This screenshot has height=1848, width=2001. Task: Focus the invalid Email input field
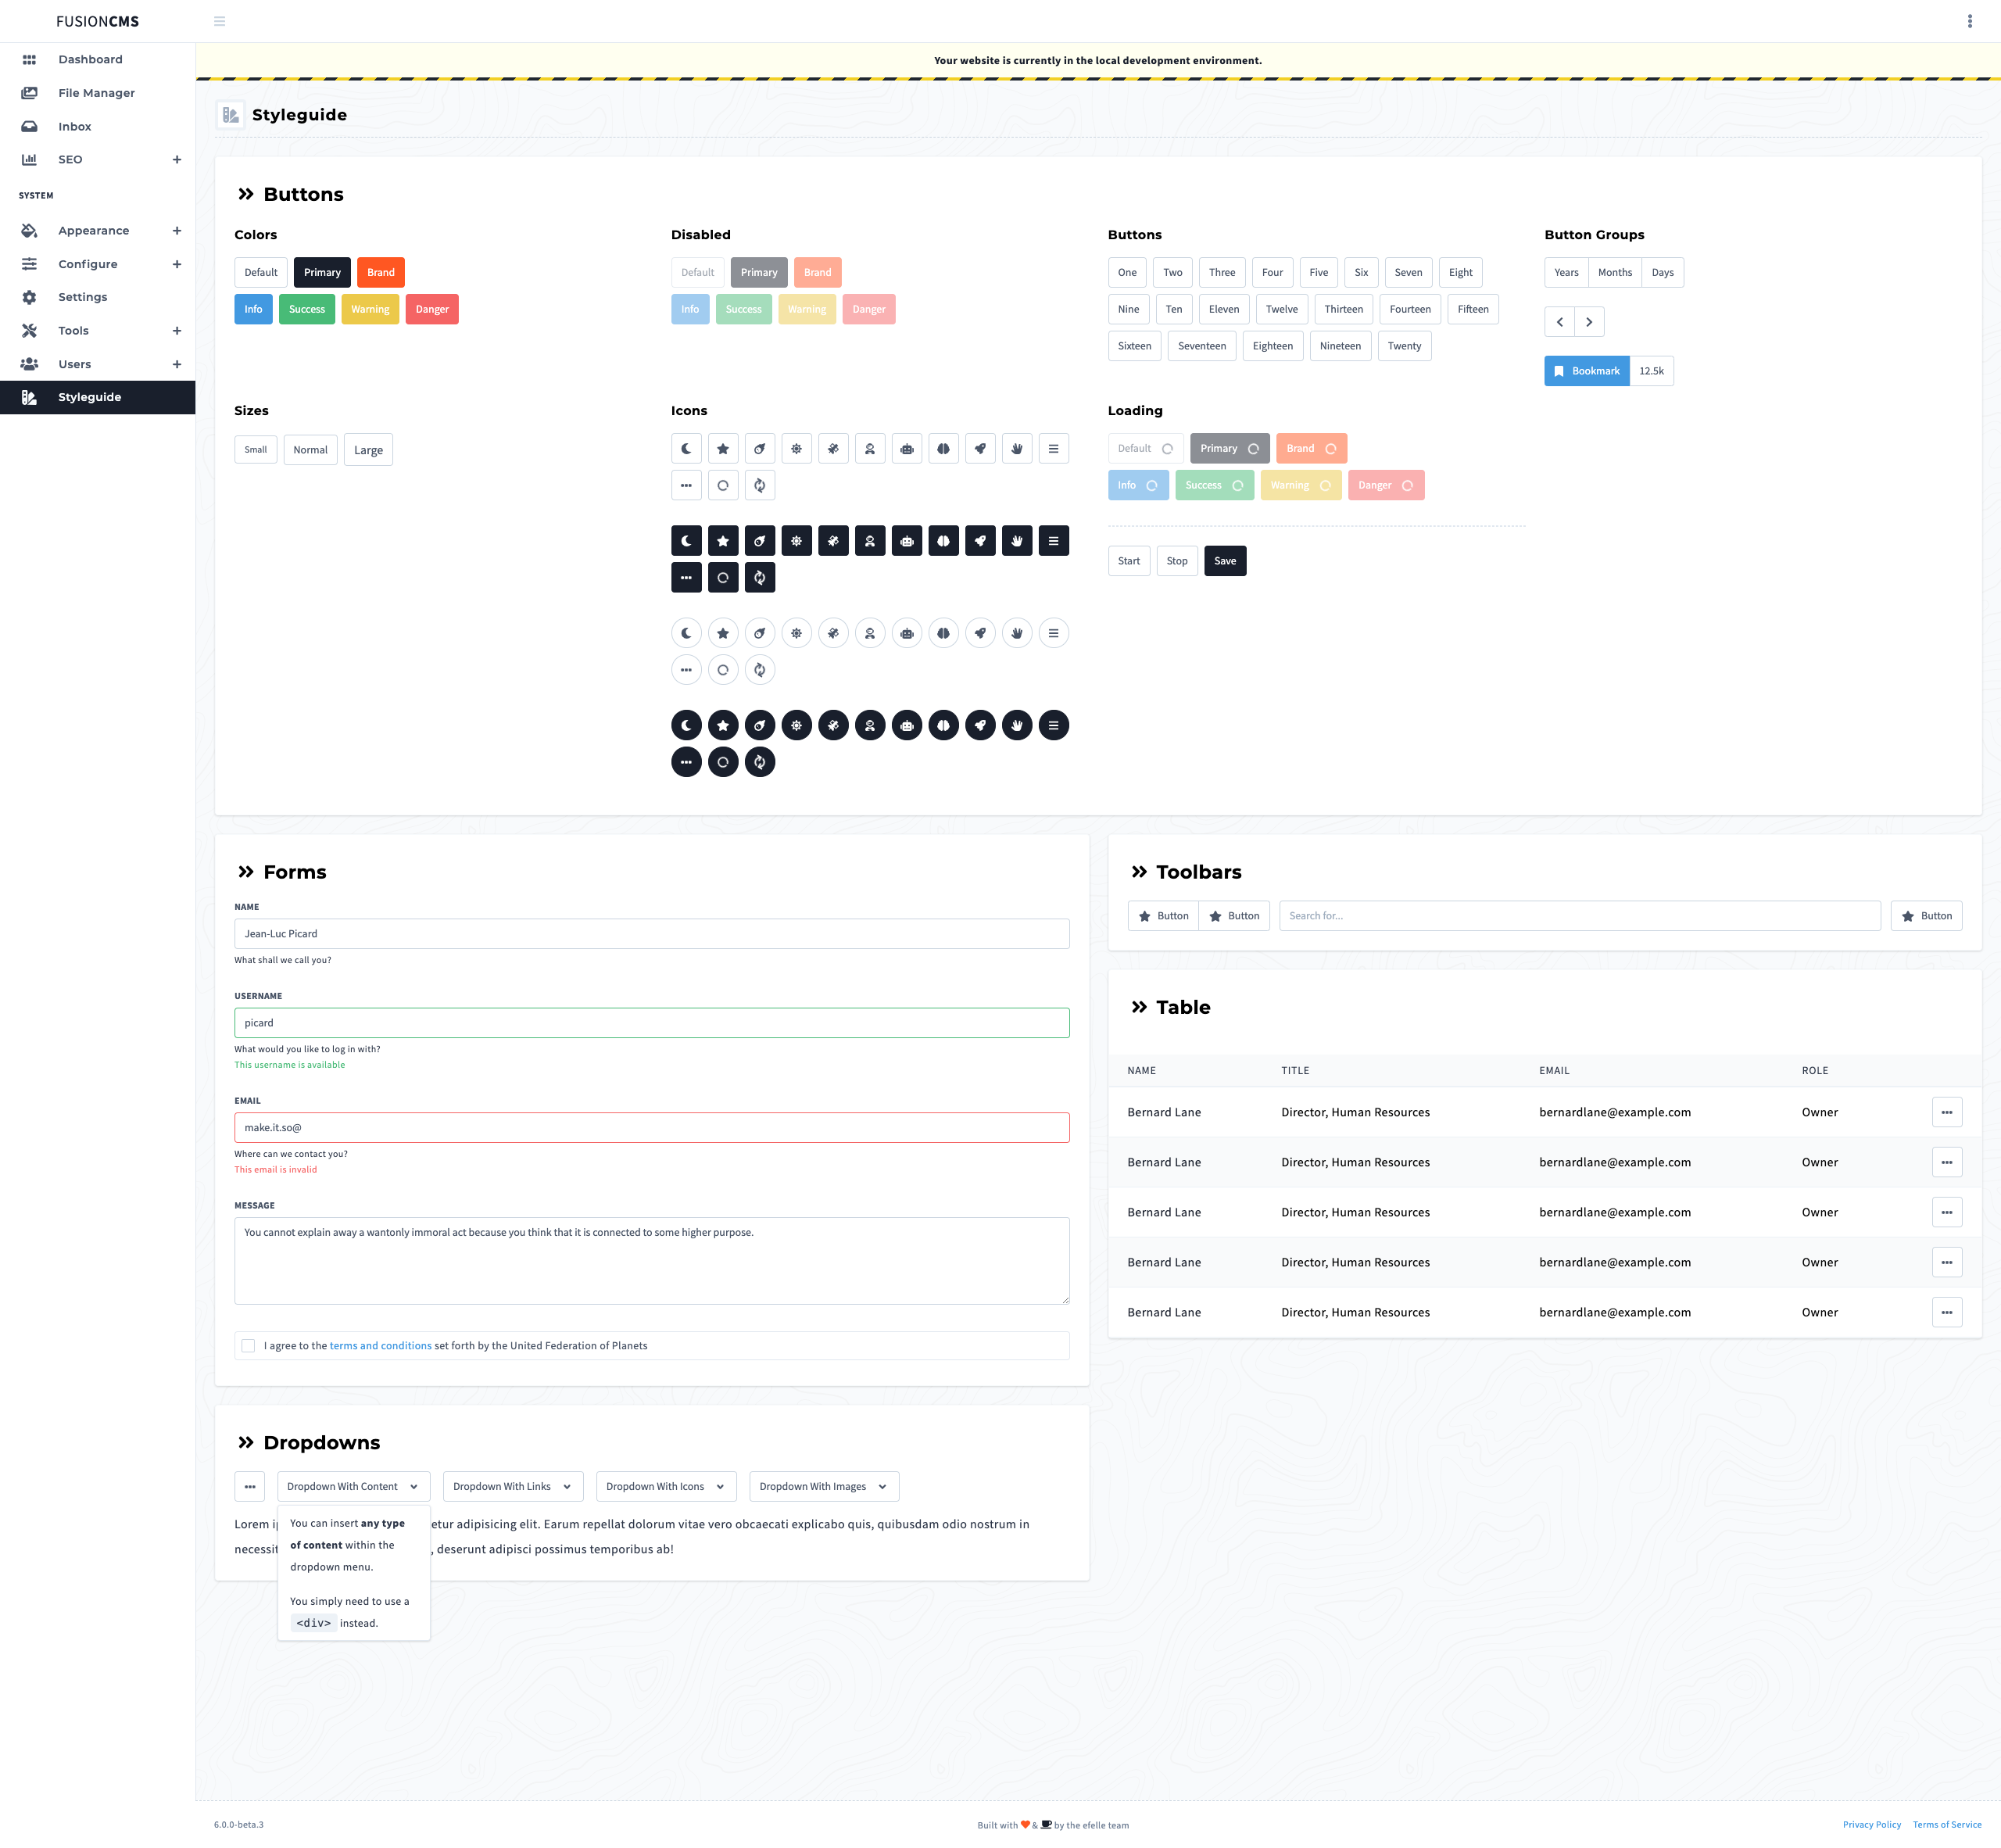pos(652,1128)
